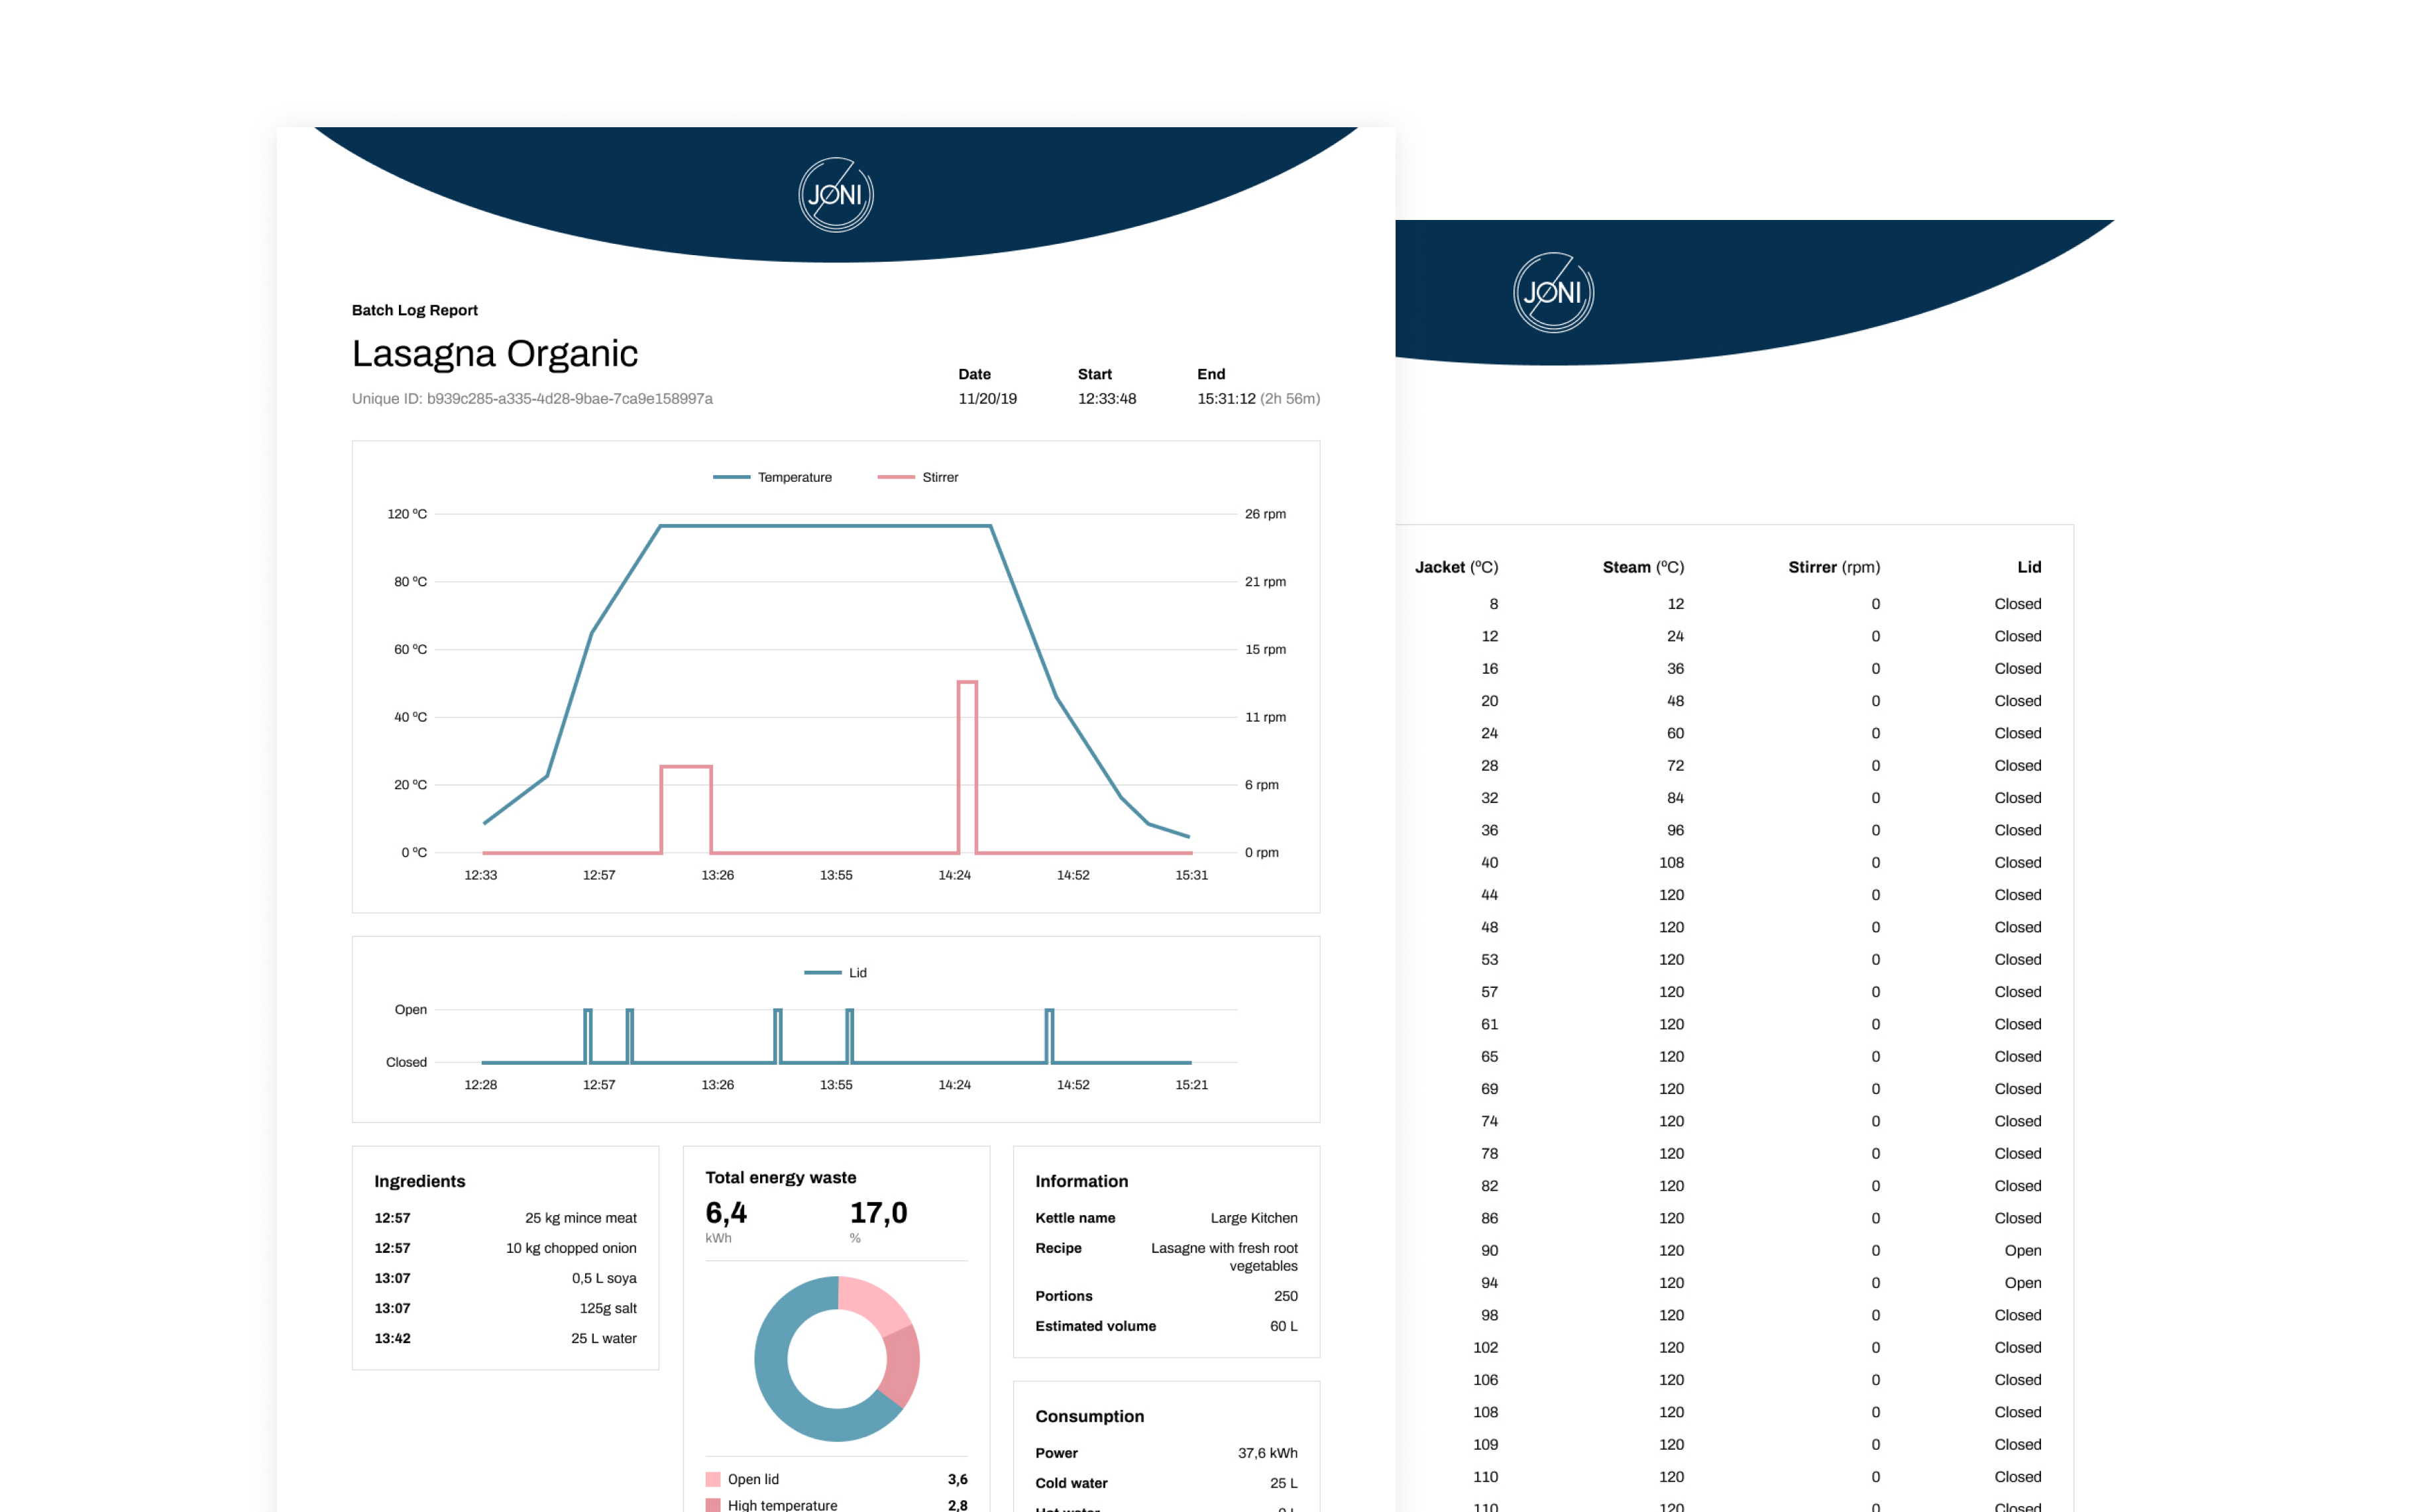Image resolution: width=2432 pixels, height=1512 pixels.
Task: Click the High temperature legend swatch
Action: click(x=713, y=1504)
